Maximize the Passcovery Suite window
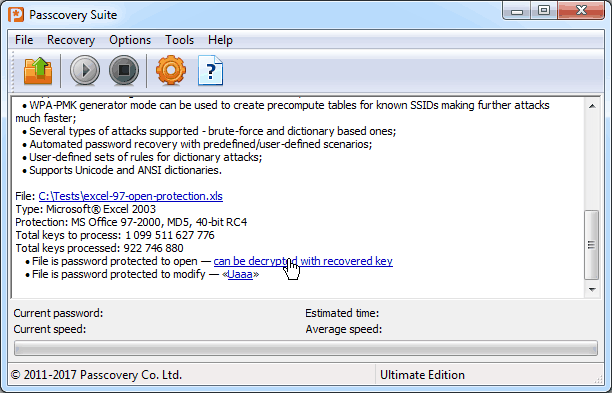 (544, 11)
